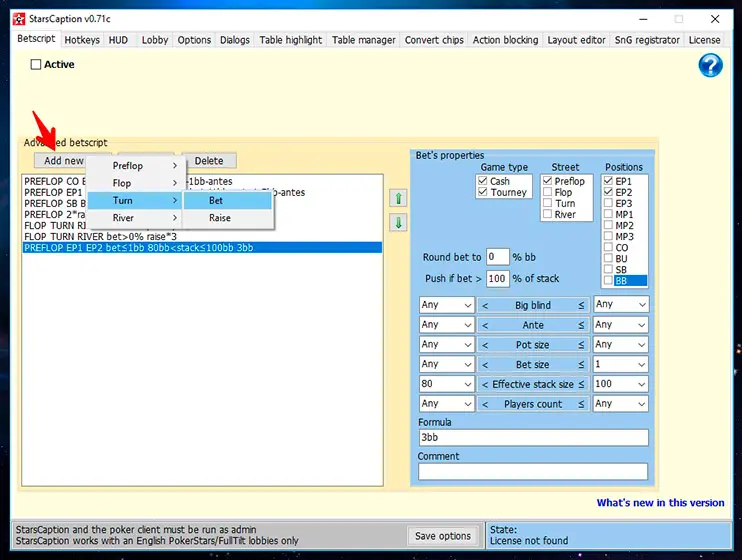Tick the BB position checkbox
The image size is (742, 560).
coord(609,281)
